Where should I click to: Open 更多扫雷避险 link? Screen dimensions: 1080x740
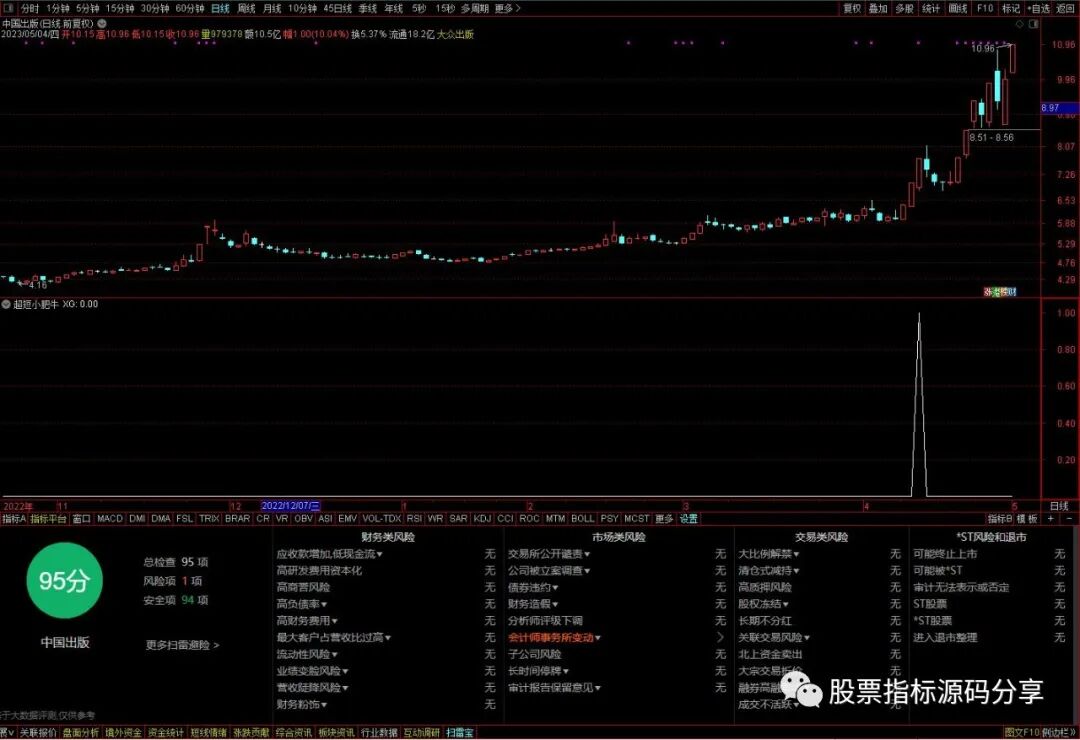[183, 645]
